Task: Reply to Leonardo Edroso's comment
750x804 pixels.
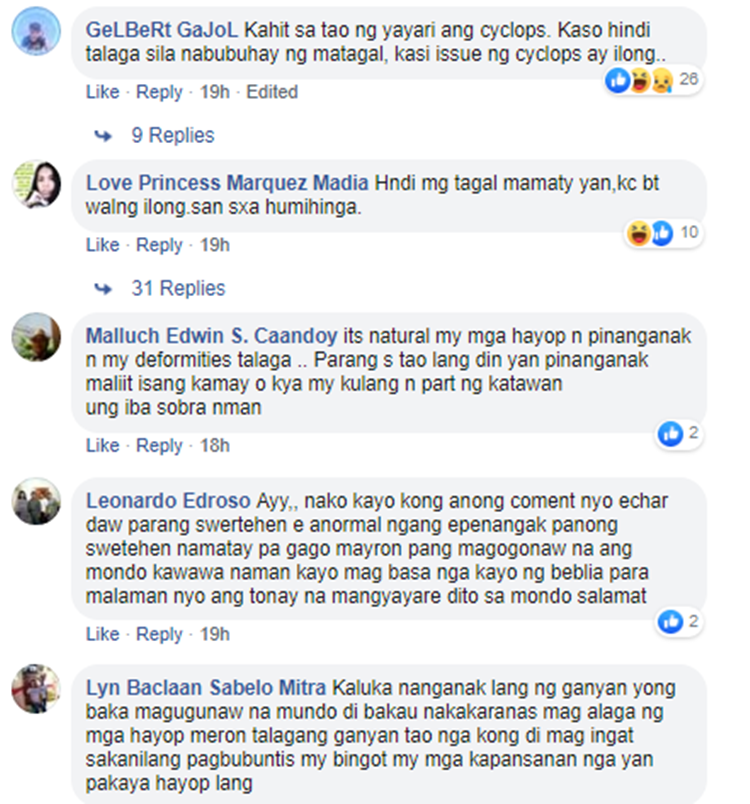Action: (159, 634)
